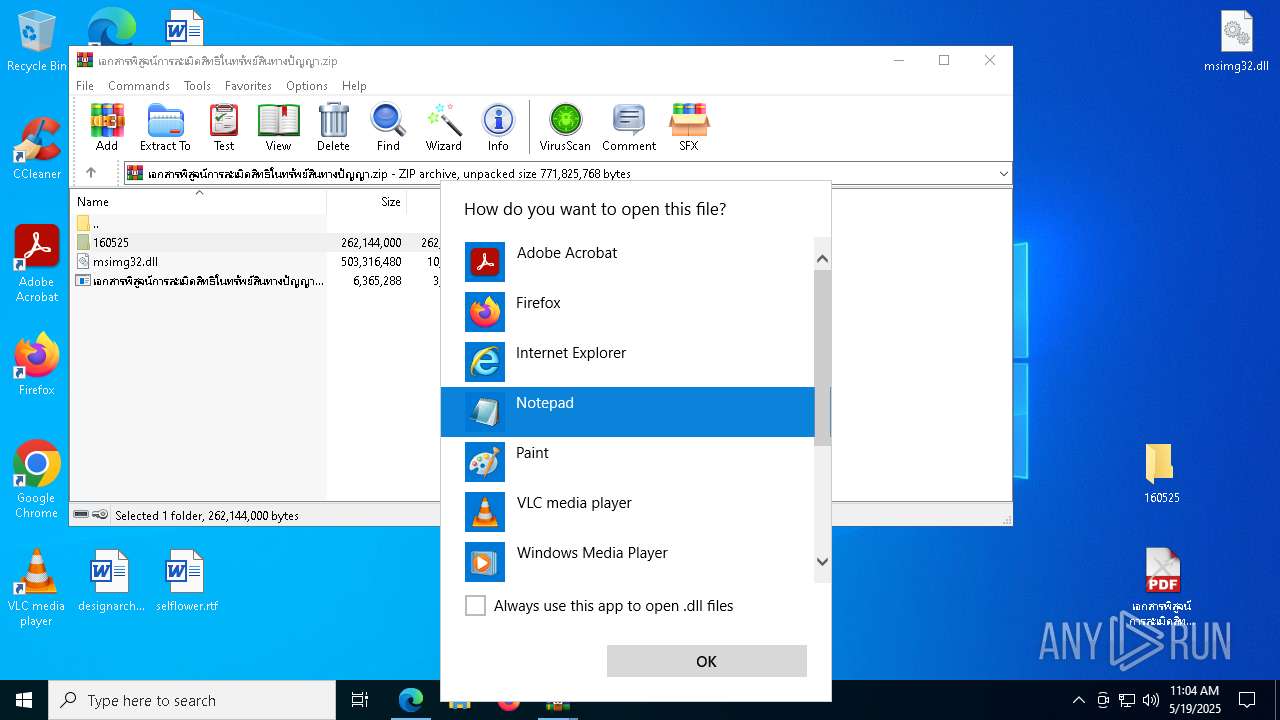The image size is (1280, 720).
Task: Enable Always use this app checkbox
Action: tap(475, 606)
